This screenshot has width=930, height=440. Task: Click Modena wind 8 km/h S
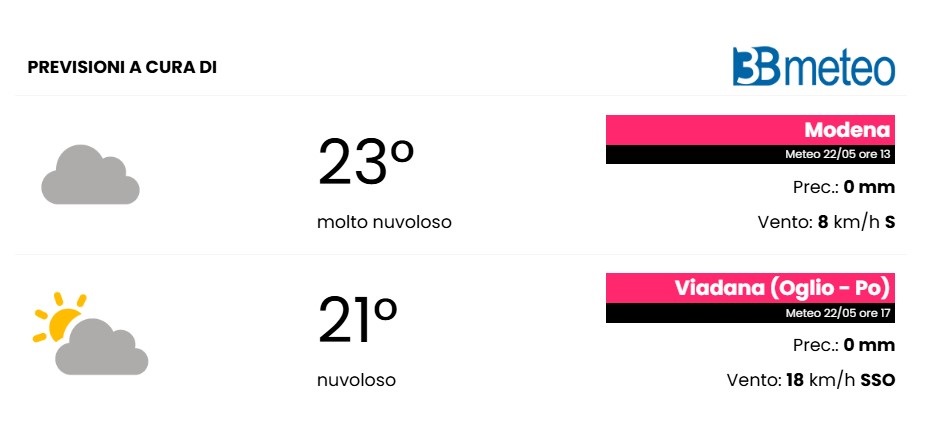pyautogui.click(x=826, y=222)
